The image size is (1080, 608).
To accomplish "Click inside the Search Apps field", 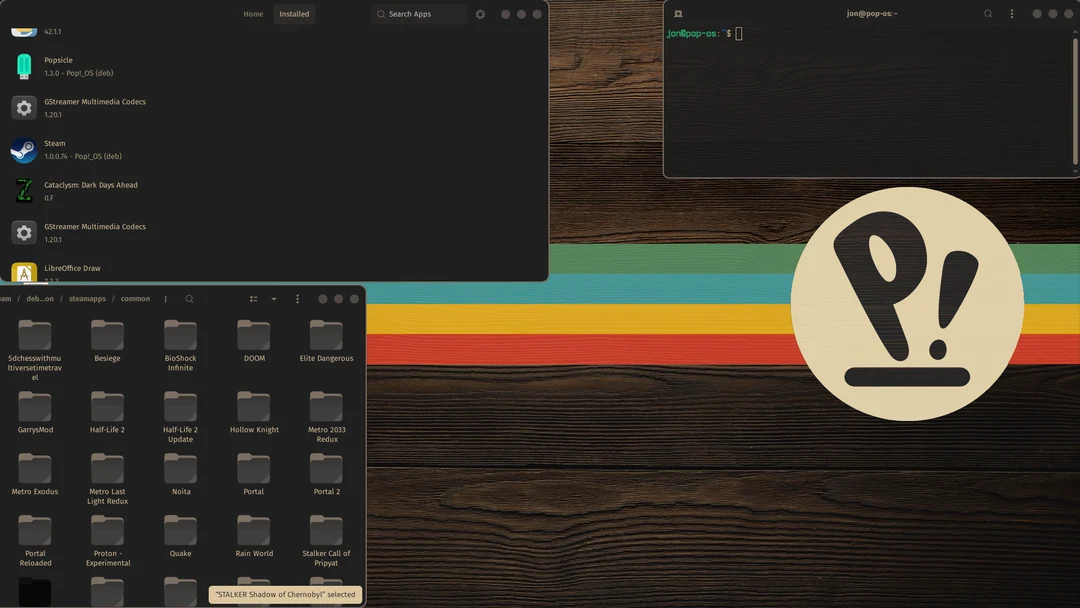I will tap(417, 14).
